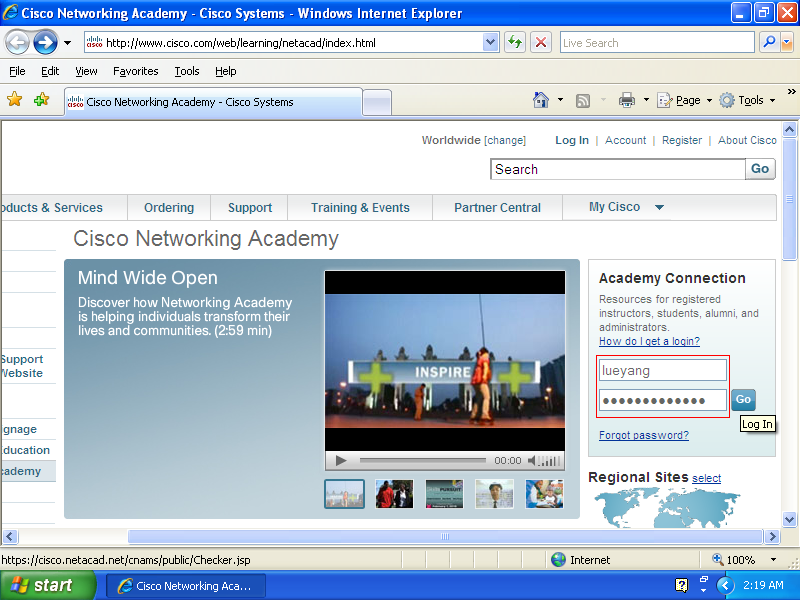Expand the address bar history dropdown
800x600 pixels.
click(x=490, y=43)
